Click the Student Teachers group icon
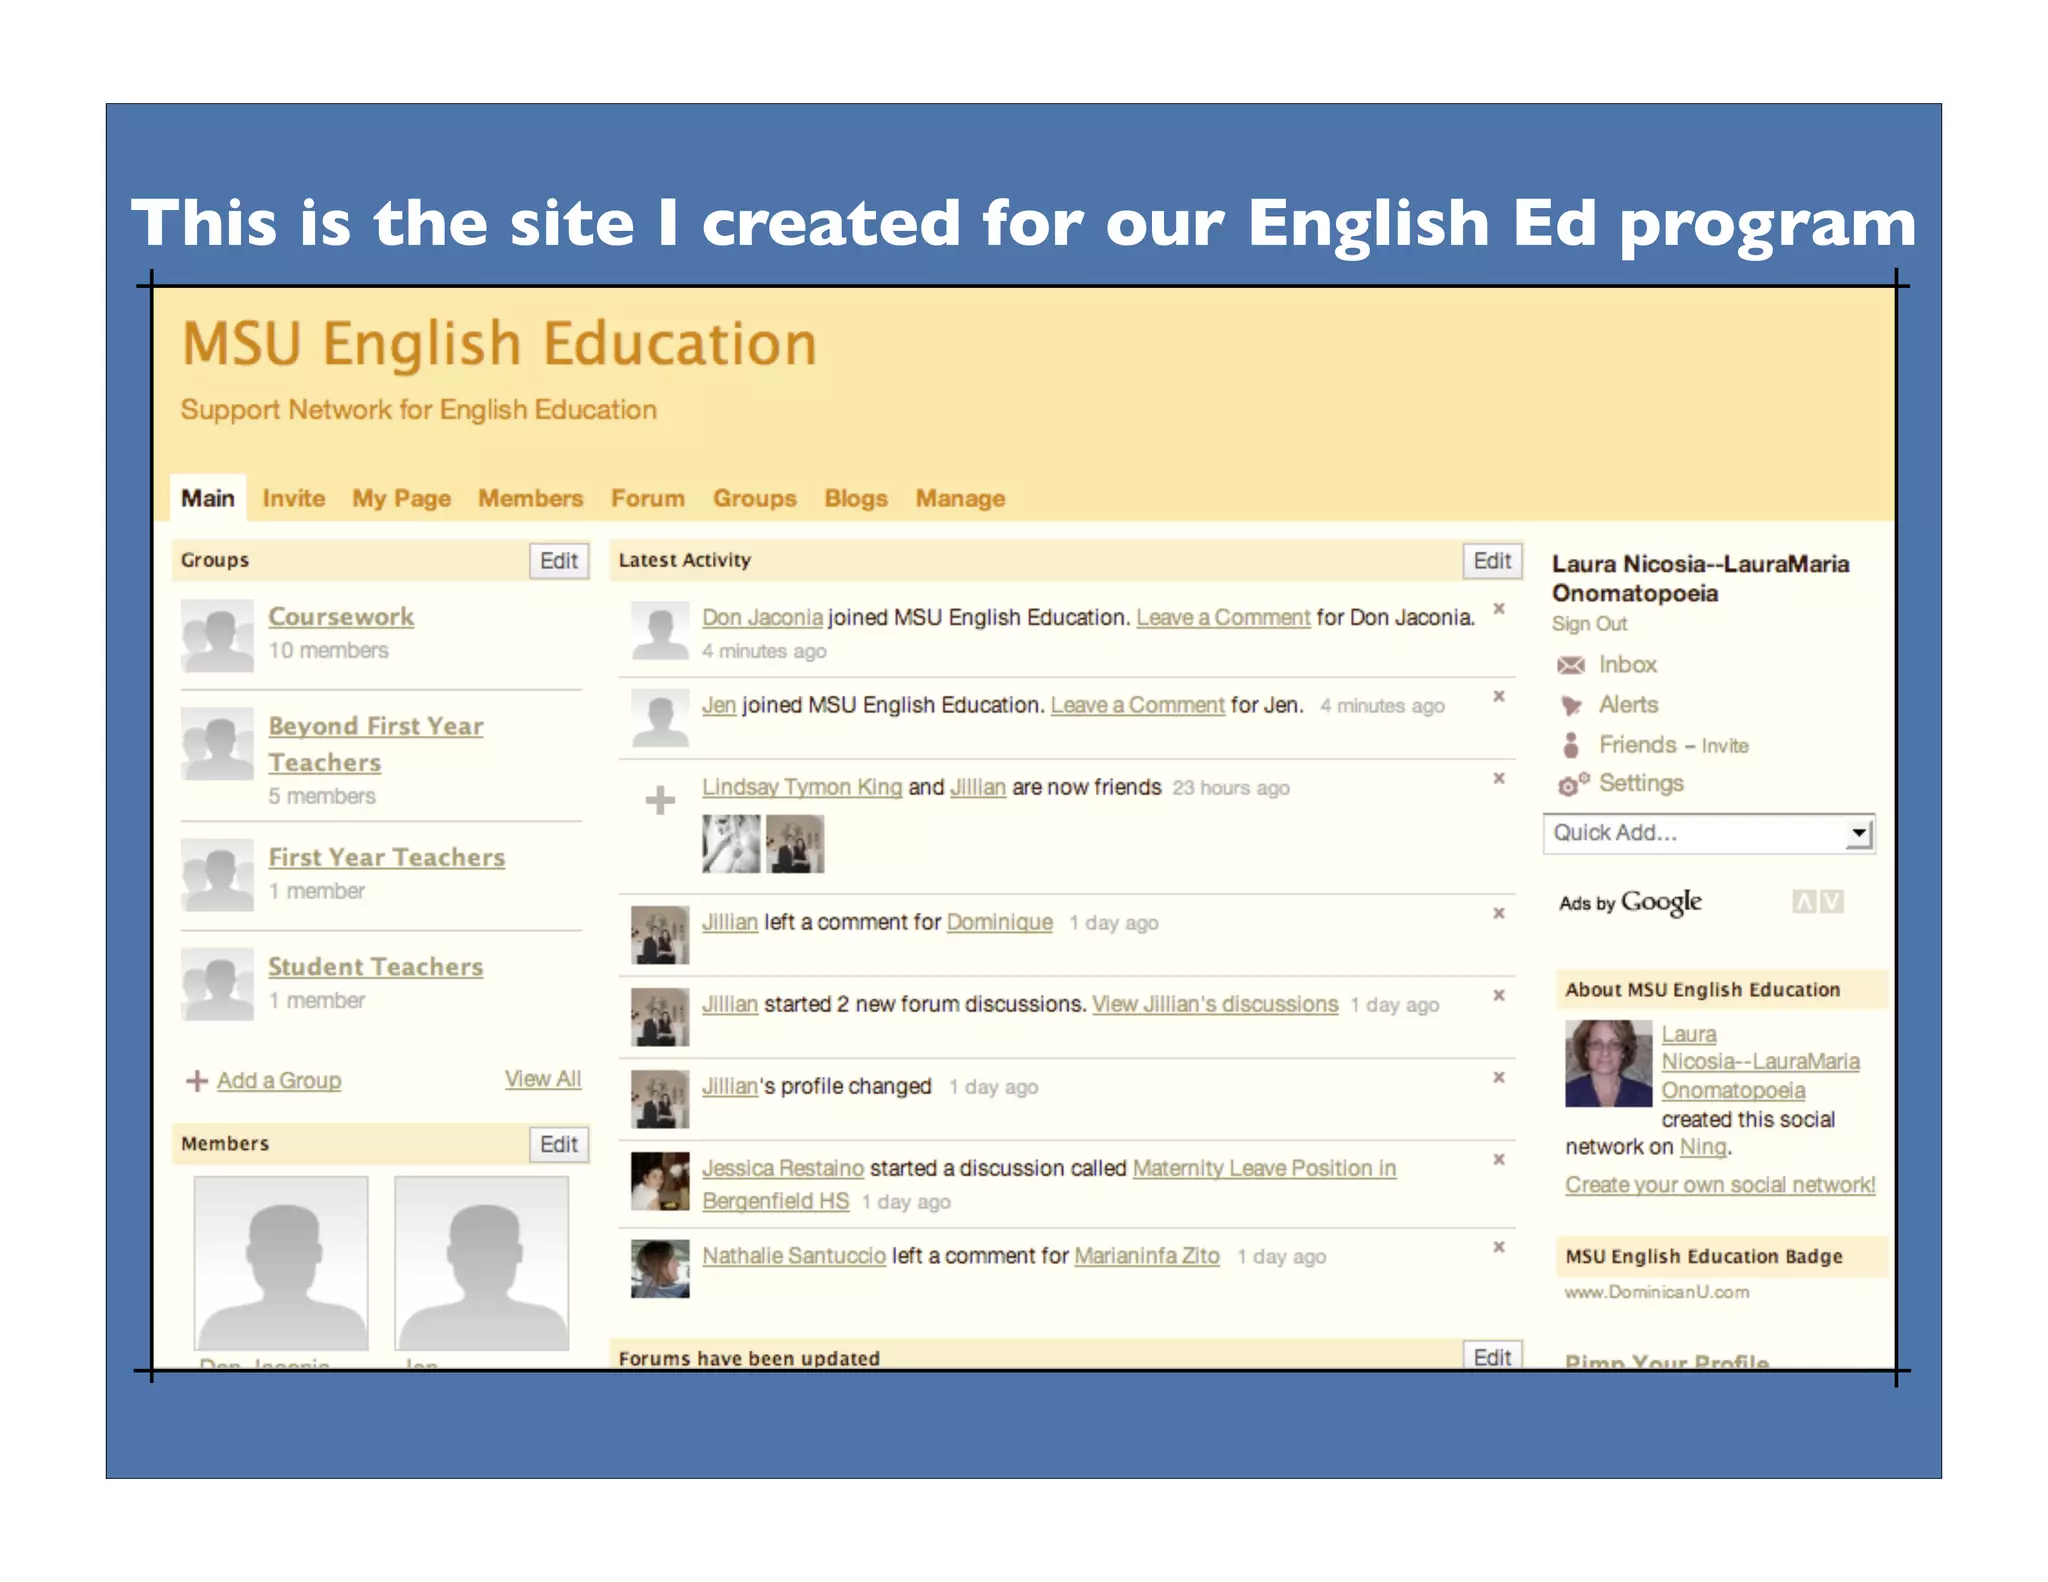The image size is (2048, 1582). (218, 984)
